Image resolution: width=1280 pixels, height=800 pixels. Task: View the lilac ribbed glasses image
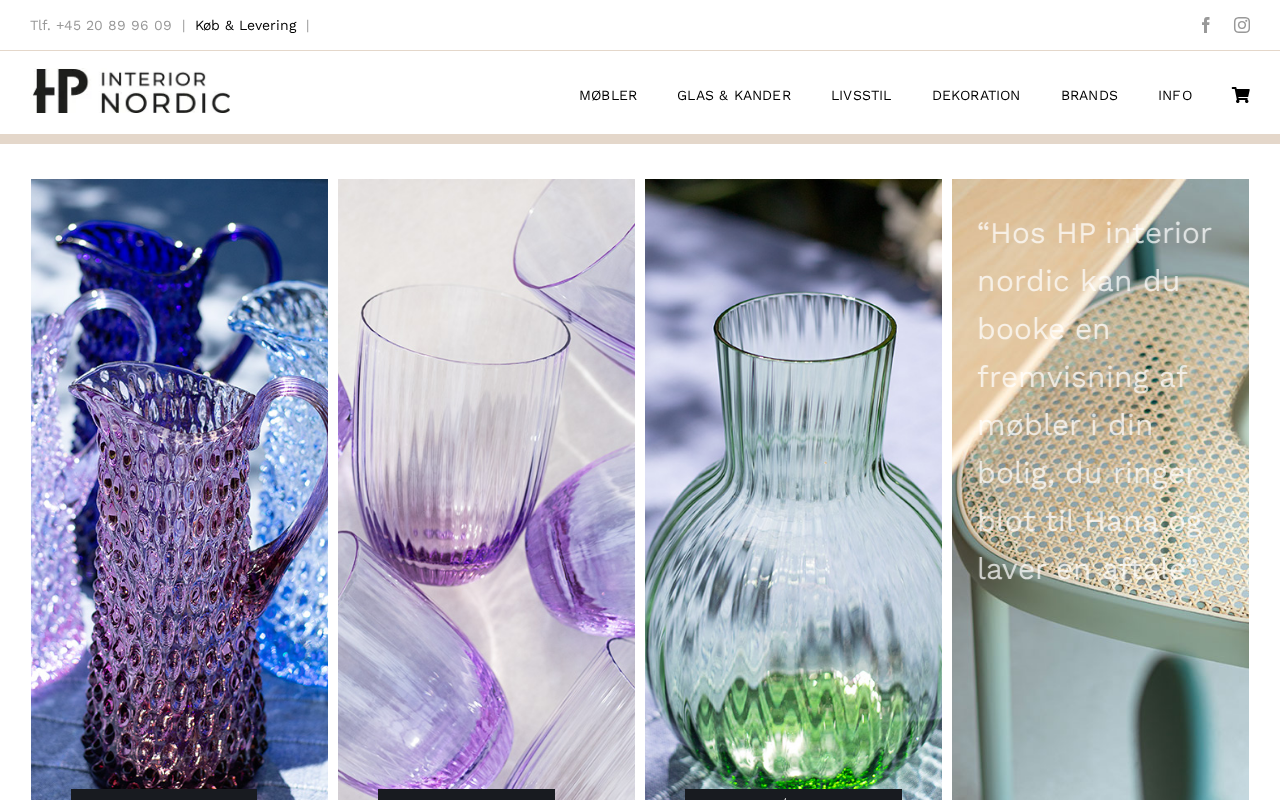tap(486, 483)
